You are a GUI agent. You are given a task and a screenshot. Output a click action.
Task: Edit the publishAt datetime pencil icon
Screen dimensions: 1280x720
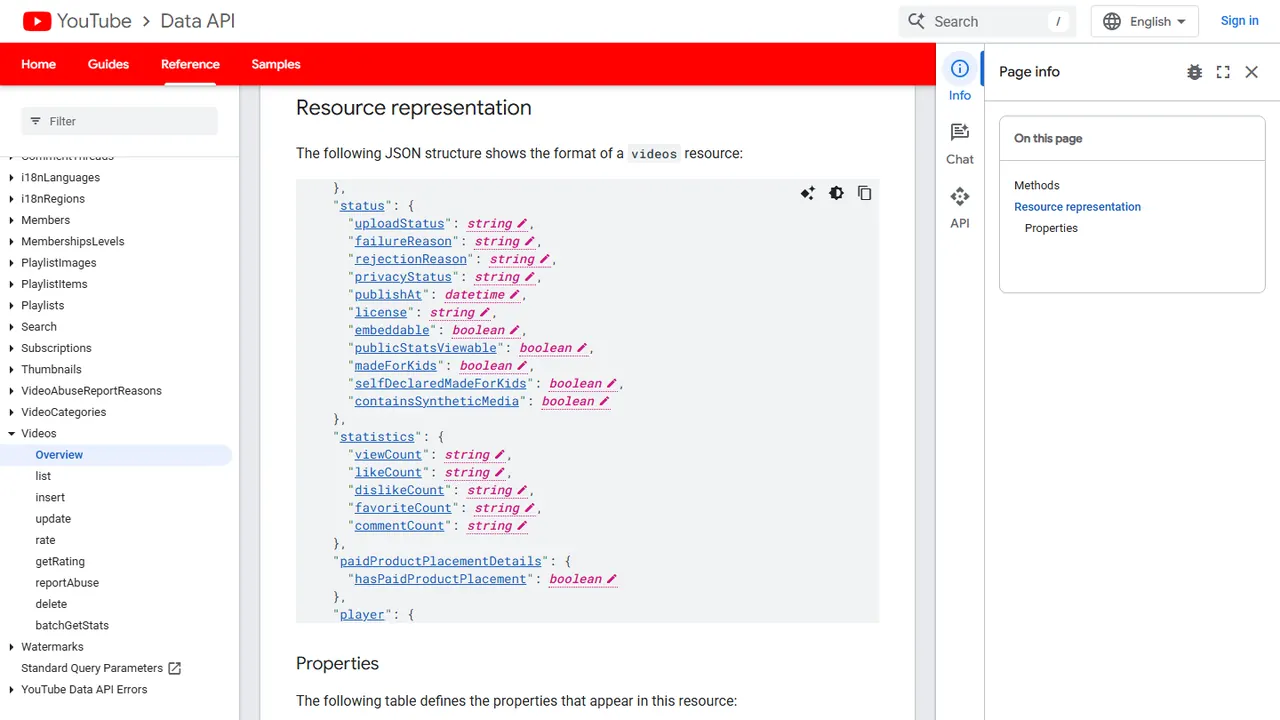pos(514,295)
